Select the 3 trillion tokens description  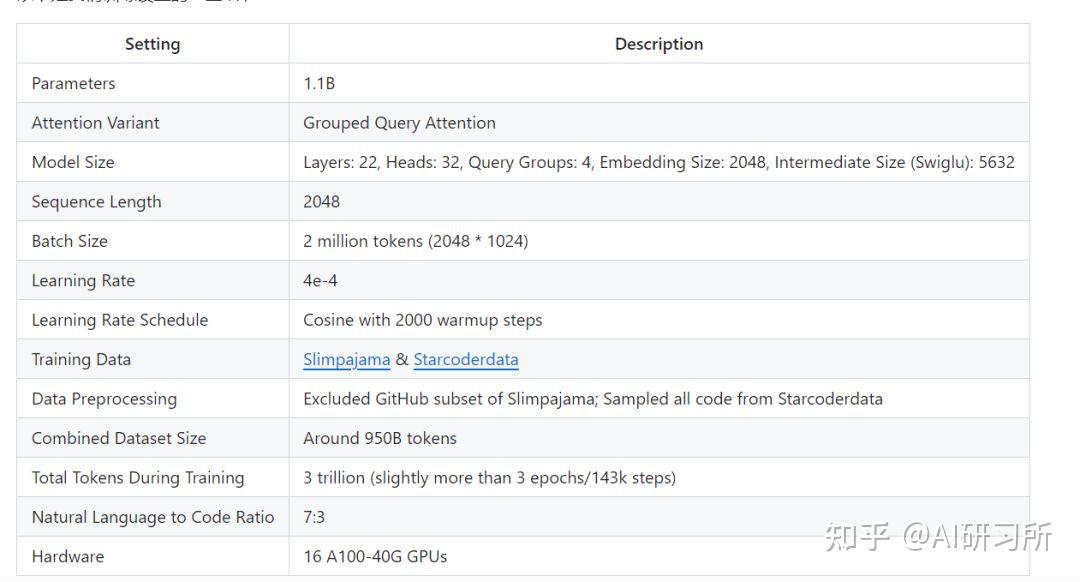pos(489,478)
